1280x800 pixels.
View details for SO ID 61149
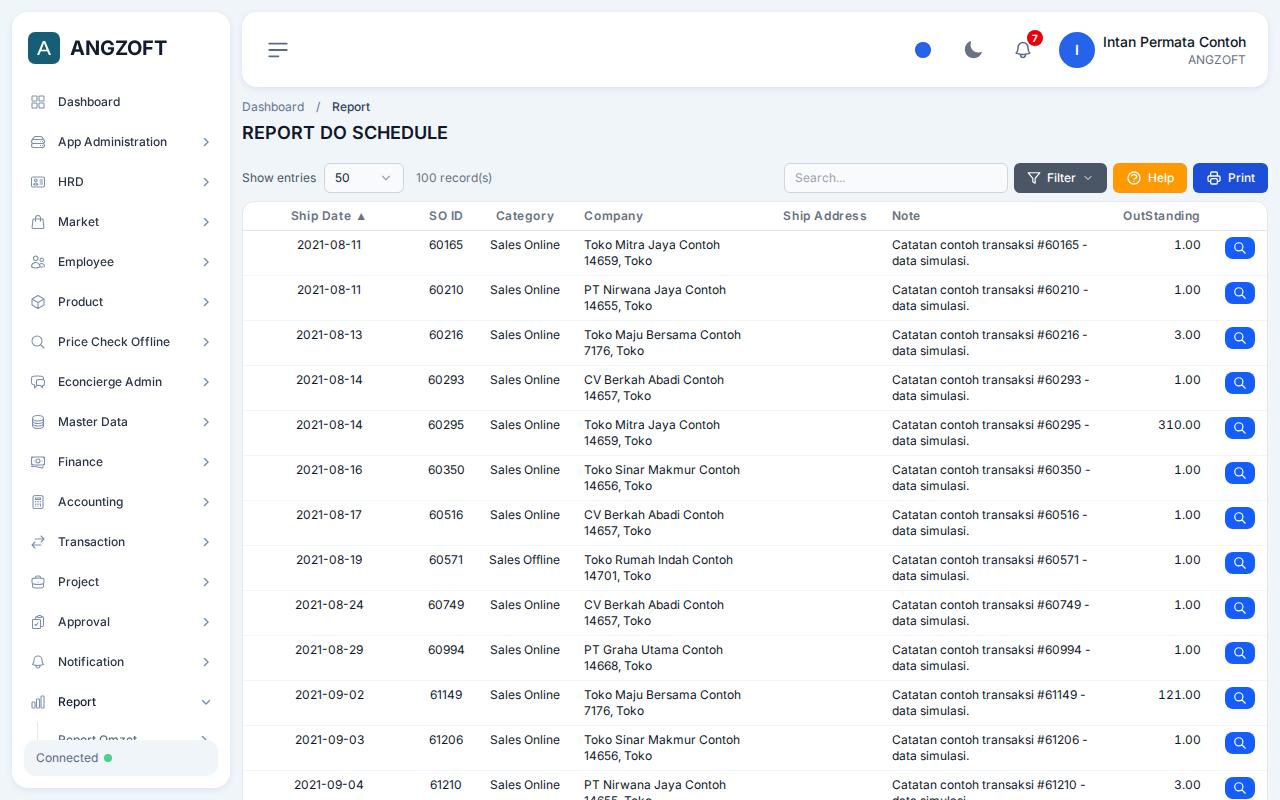(1240, 698)
